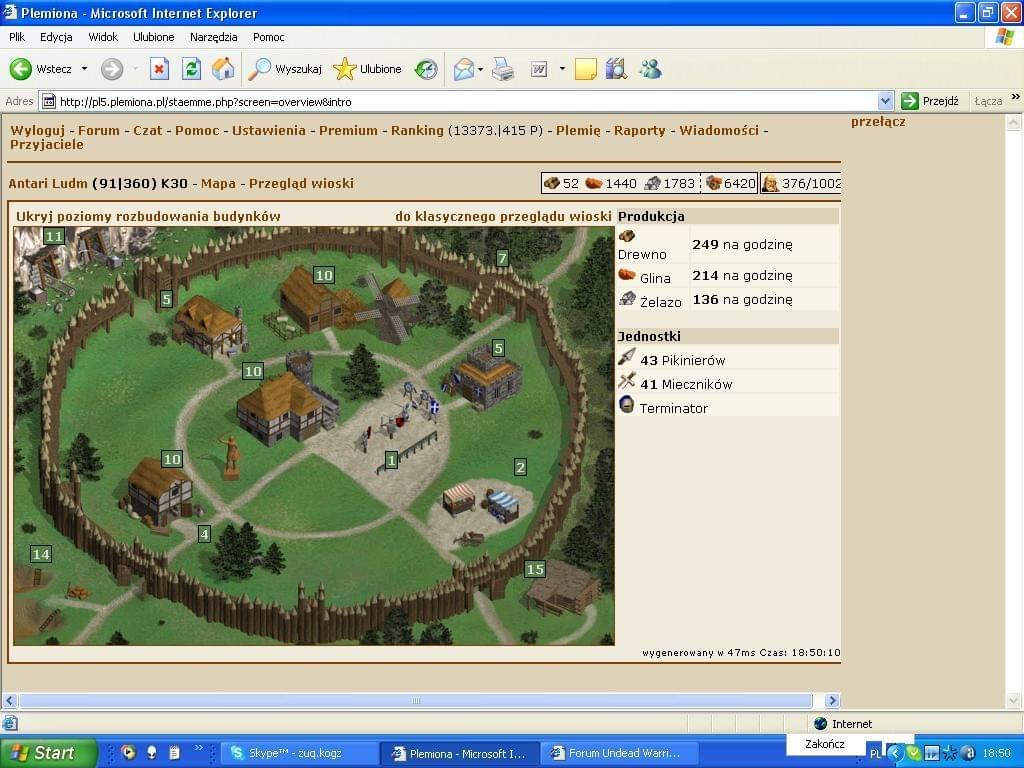This screenshot has height=768, width=1024.
Task: Open the Windows Messenger toolbar icon
Action: [650, 69]
